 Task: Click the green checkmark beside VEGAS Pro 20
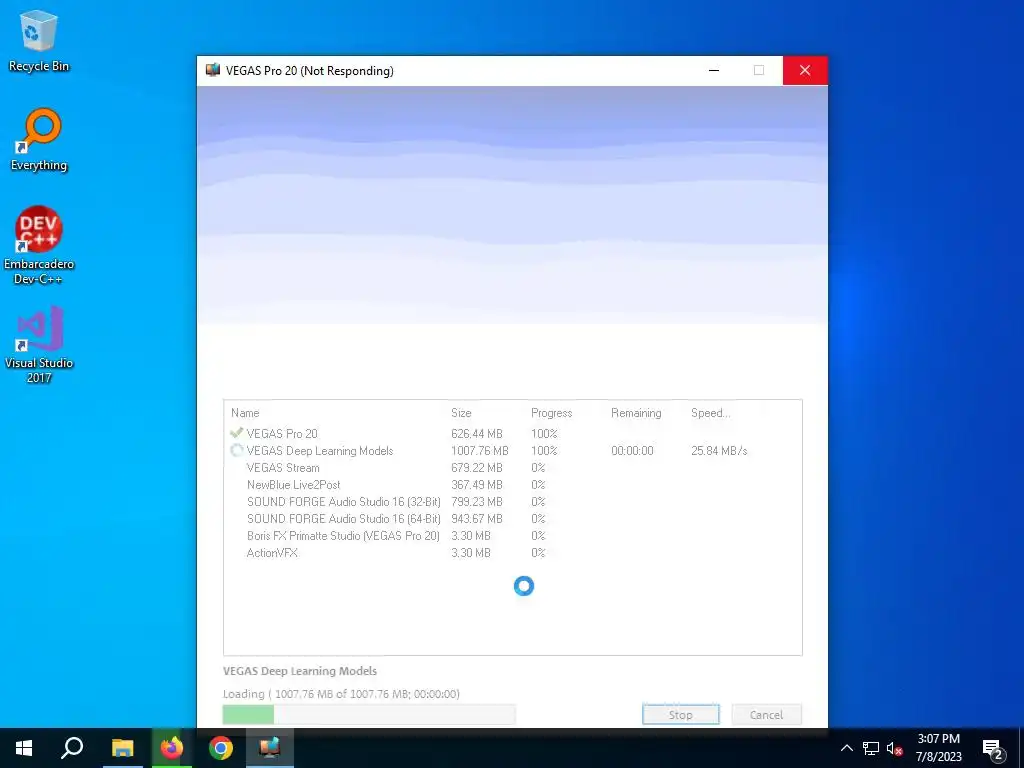(236, 432)
